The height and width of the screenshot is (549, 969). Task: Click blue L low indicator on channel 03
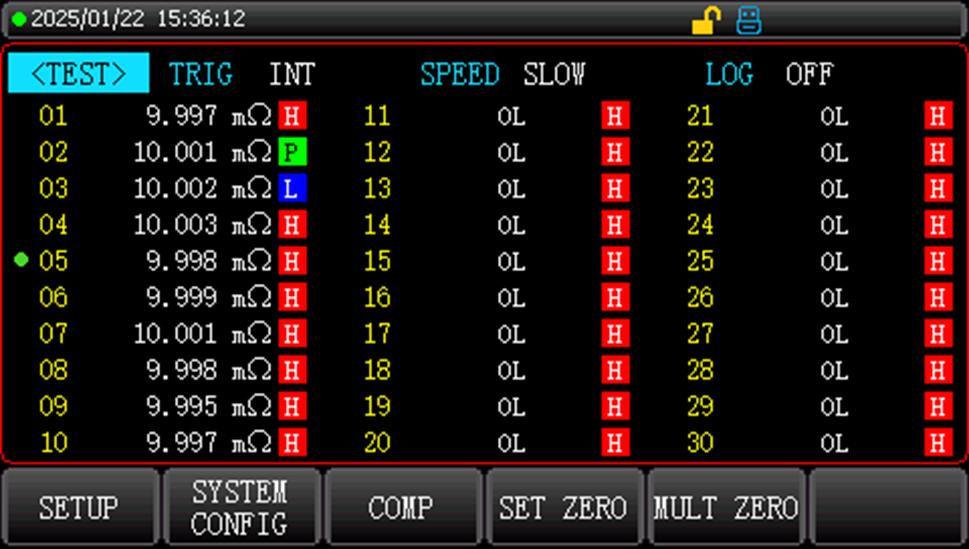[292, 189]
